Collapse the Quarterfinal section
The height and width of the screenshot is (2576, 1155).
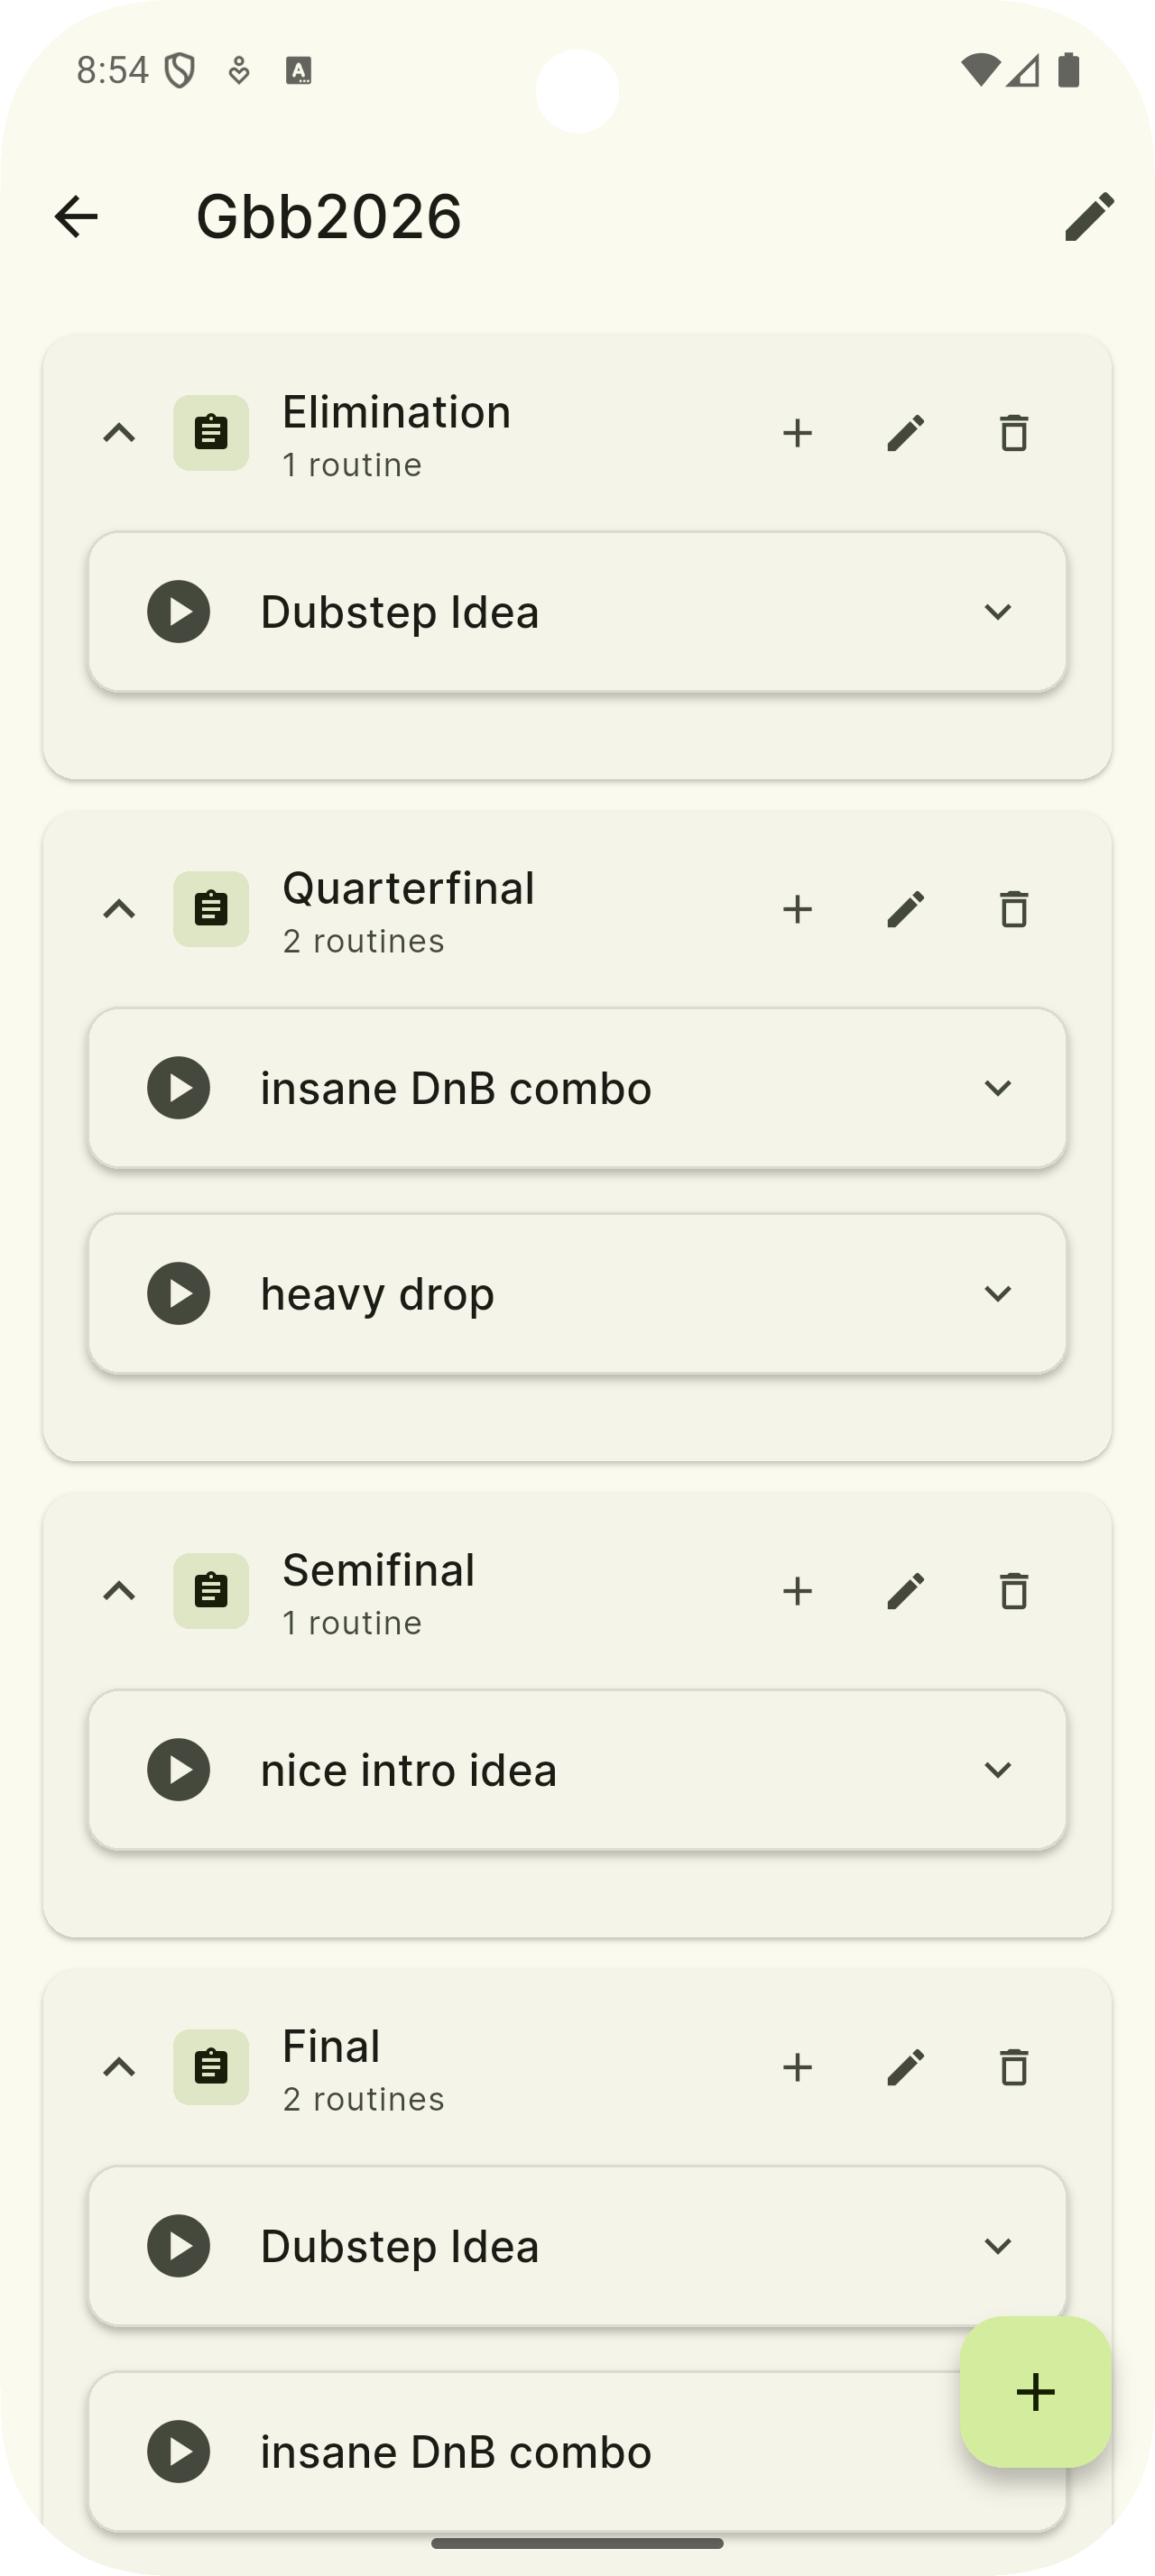click(x=119, y=909)
